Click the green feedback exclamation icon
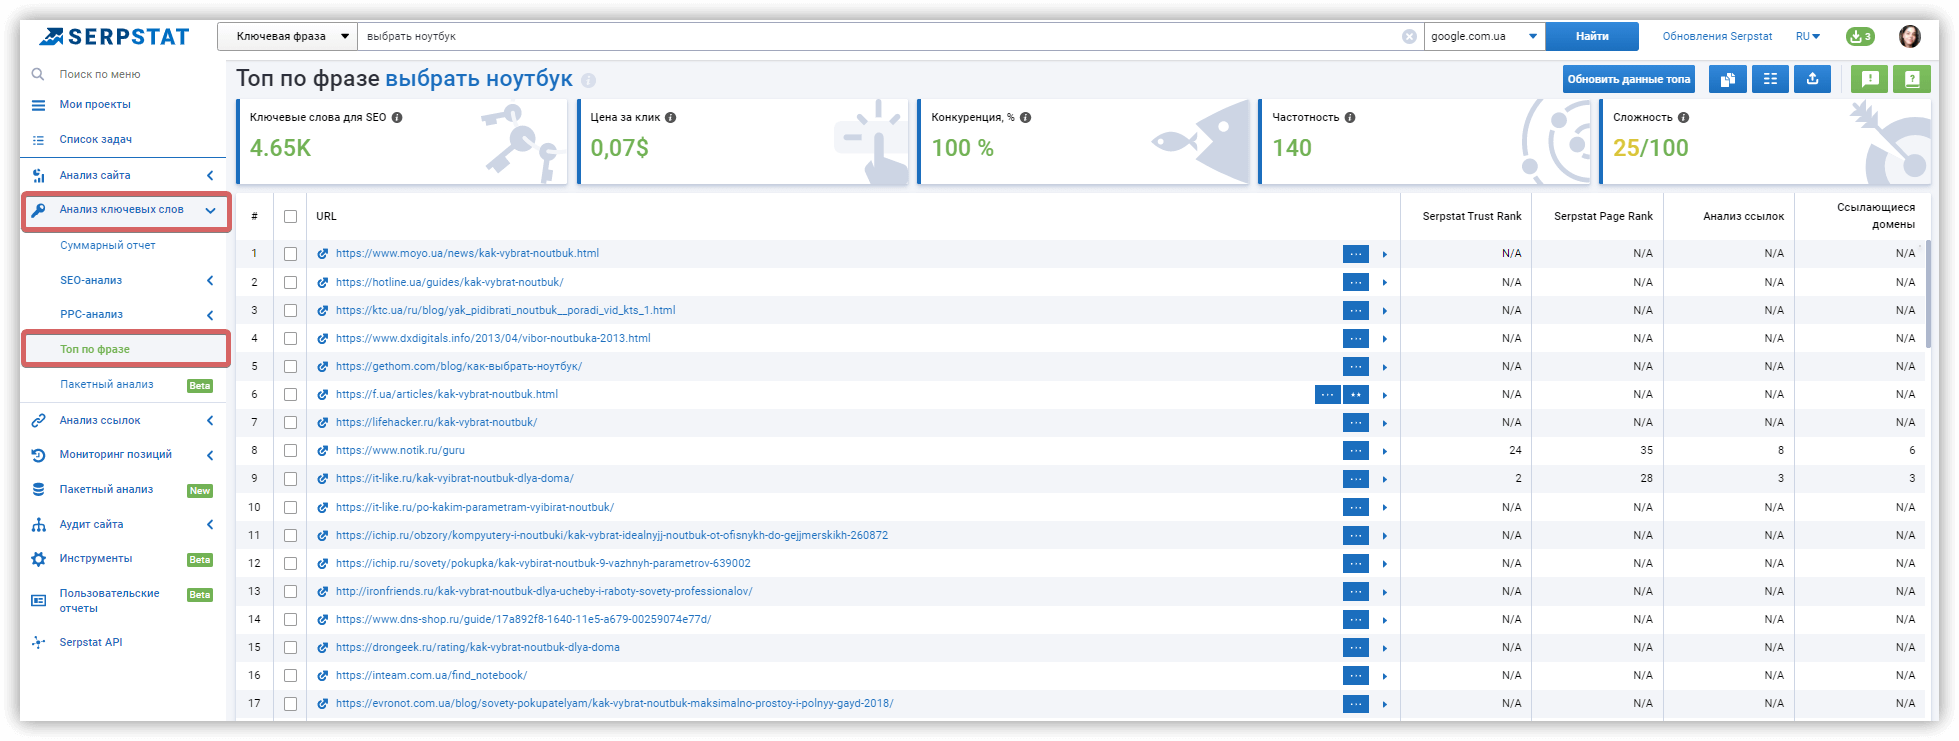Screen dimensions: 1959x741 1869,79
